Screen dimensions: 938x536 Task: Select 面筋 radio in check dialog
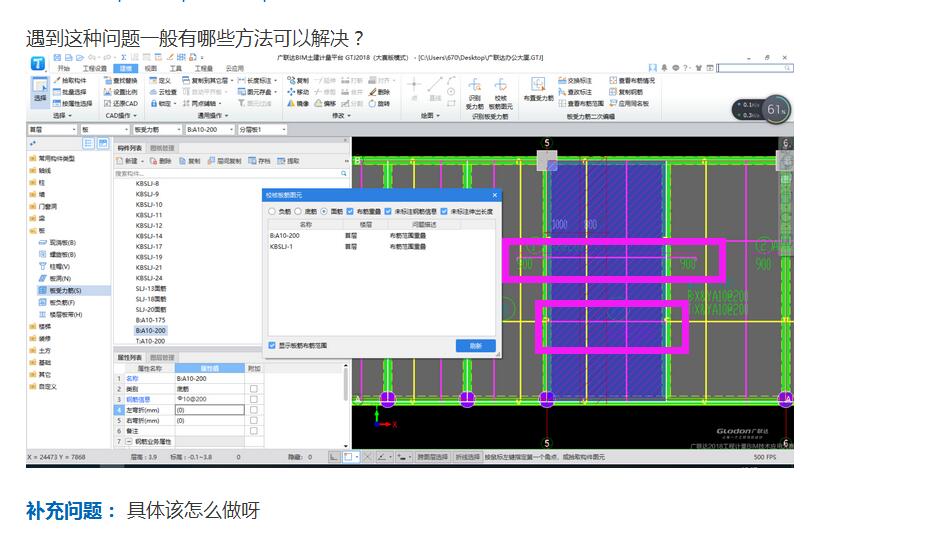(324, 211)
